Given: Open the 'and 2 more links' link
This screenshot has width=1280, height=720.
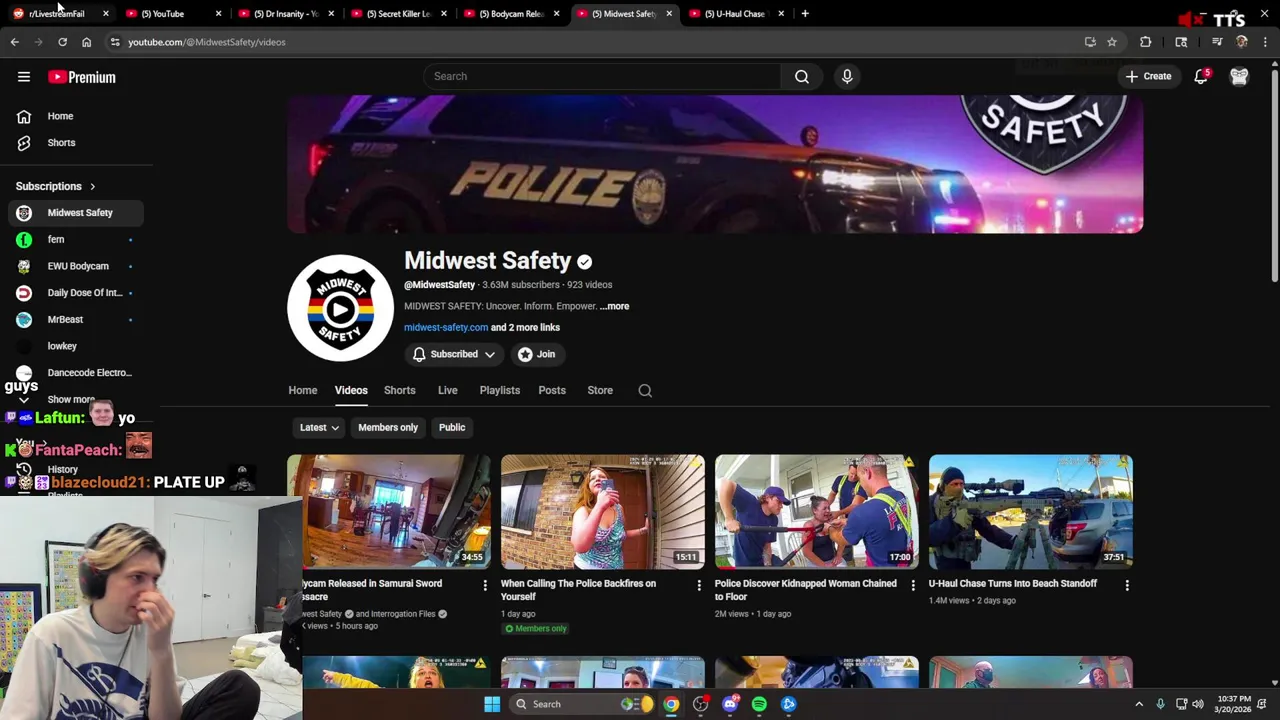Looking at the screenshot, I should point(525,327).
